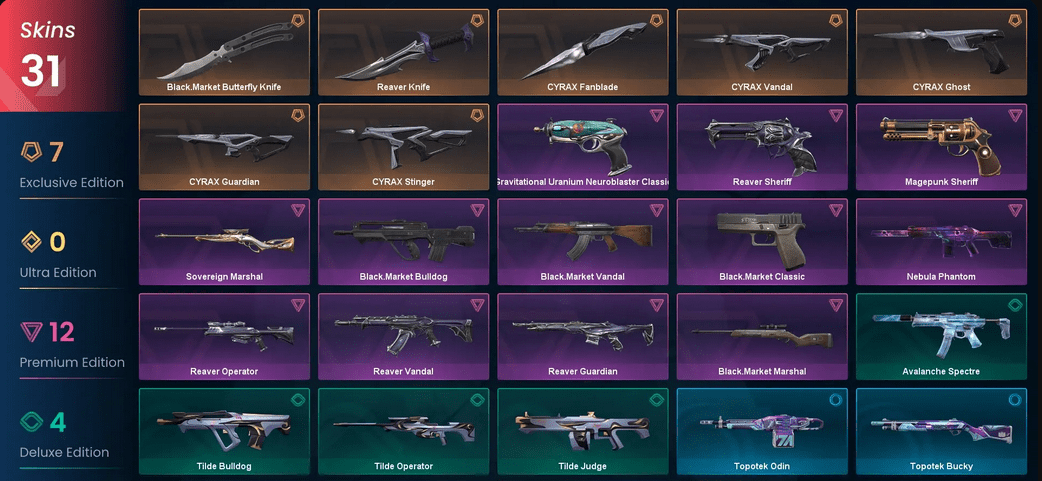Image resolution: width=1042 pixels, height=481 pixels.
Task: Click the Ultra Edition diamond icon in sidebar
Action: [31, 242]
